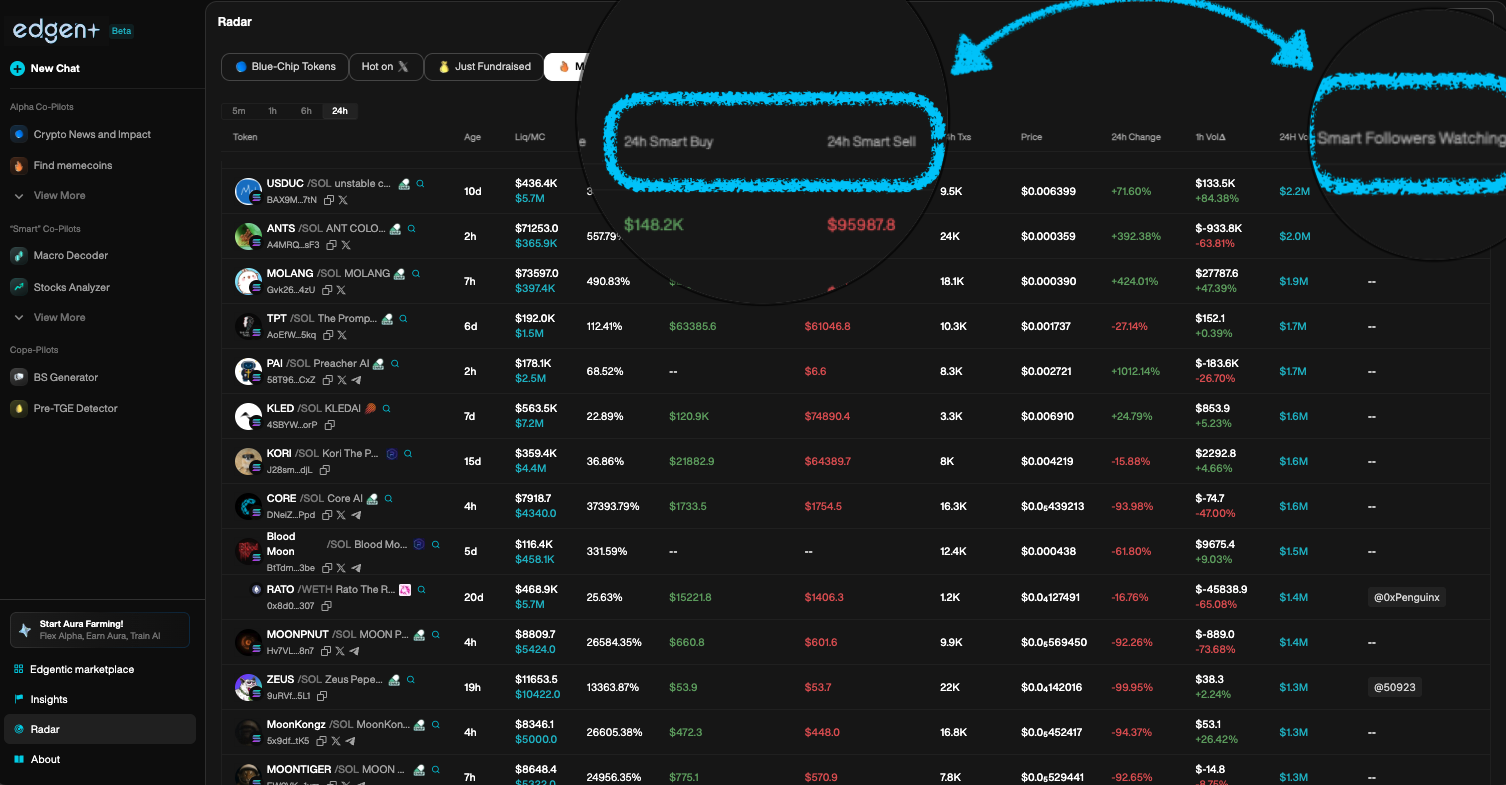This screenshot has height=785, width=1506.
Task: Select the Hot on X filter tab
Action: point(385,66)
